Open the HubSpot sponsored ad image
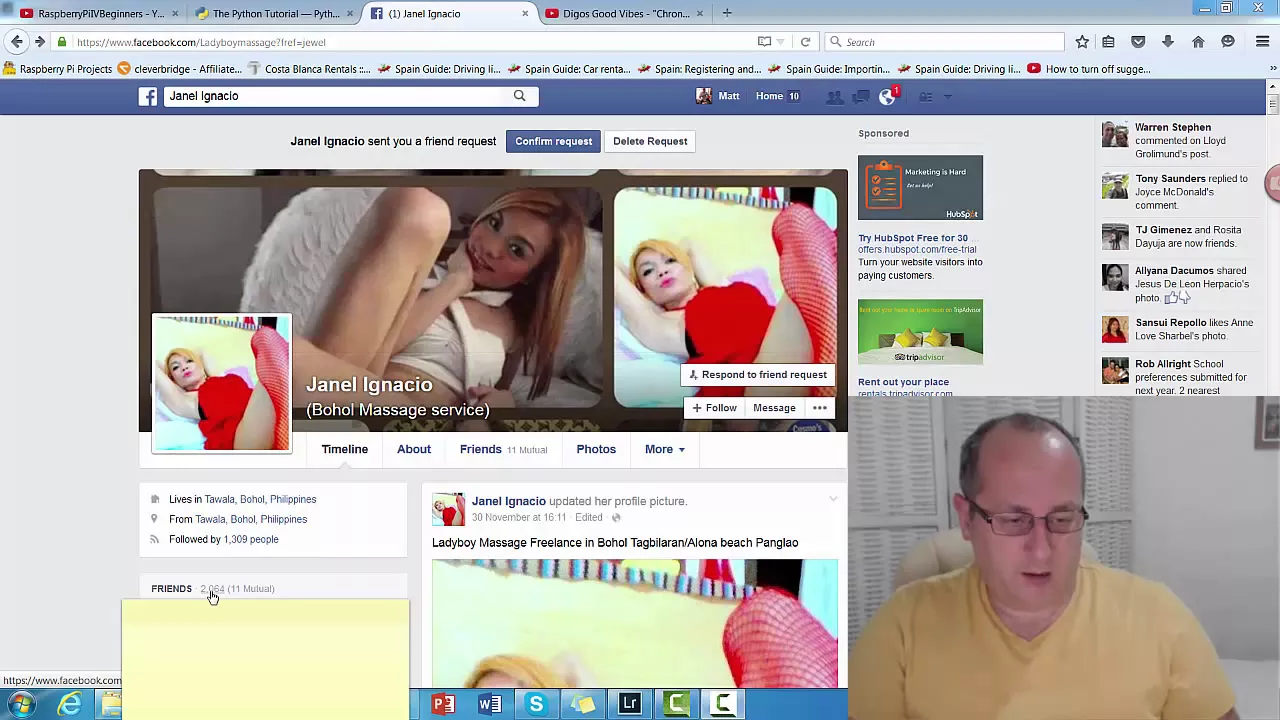This screenshot has height=720, width=1280. click(920, 187)
